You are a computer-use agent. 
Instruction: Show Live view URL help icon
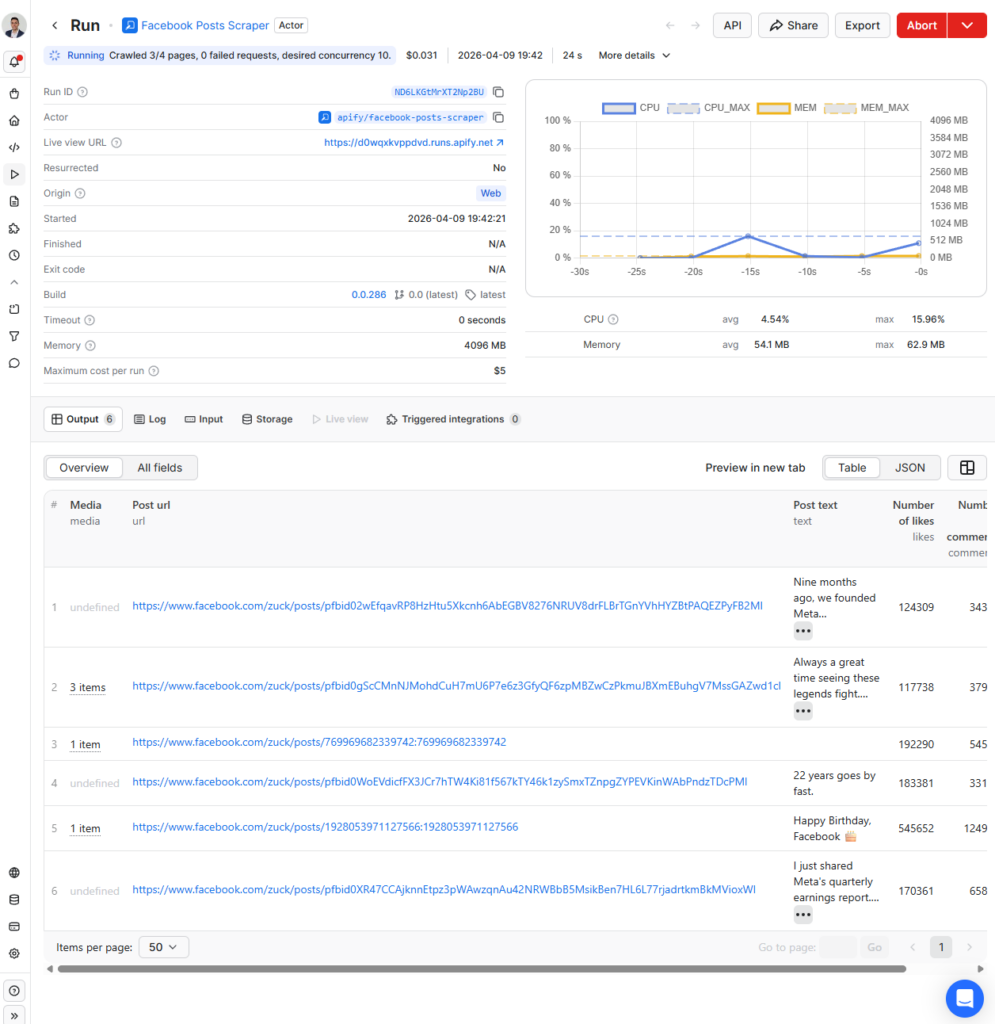click(x=116, y=142)
